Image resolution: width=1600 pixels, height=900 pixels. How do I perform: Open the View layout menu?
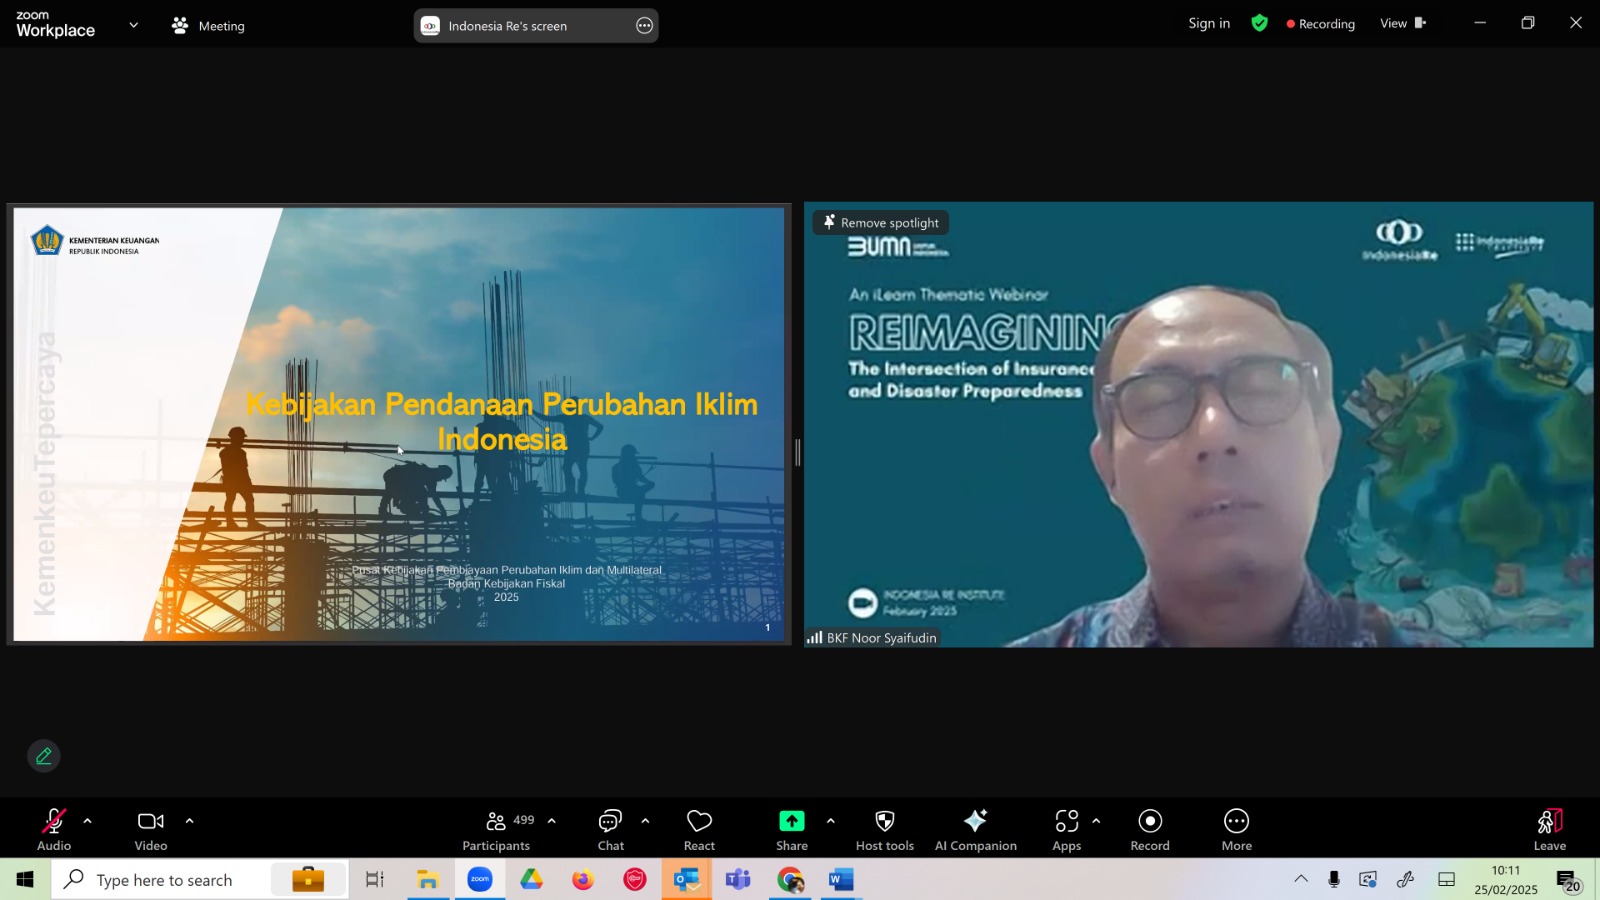[1402, 23]
